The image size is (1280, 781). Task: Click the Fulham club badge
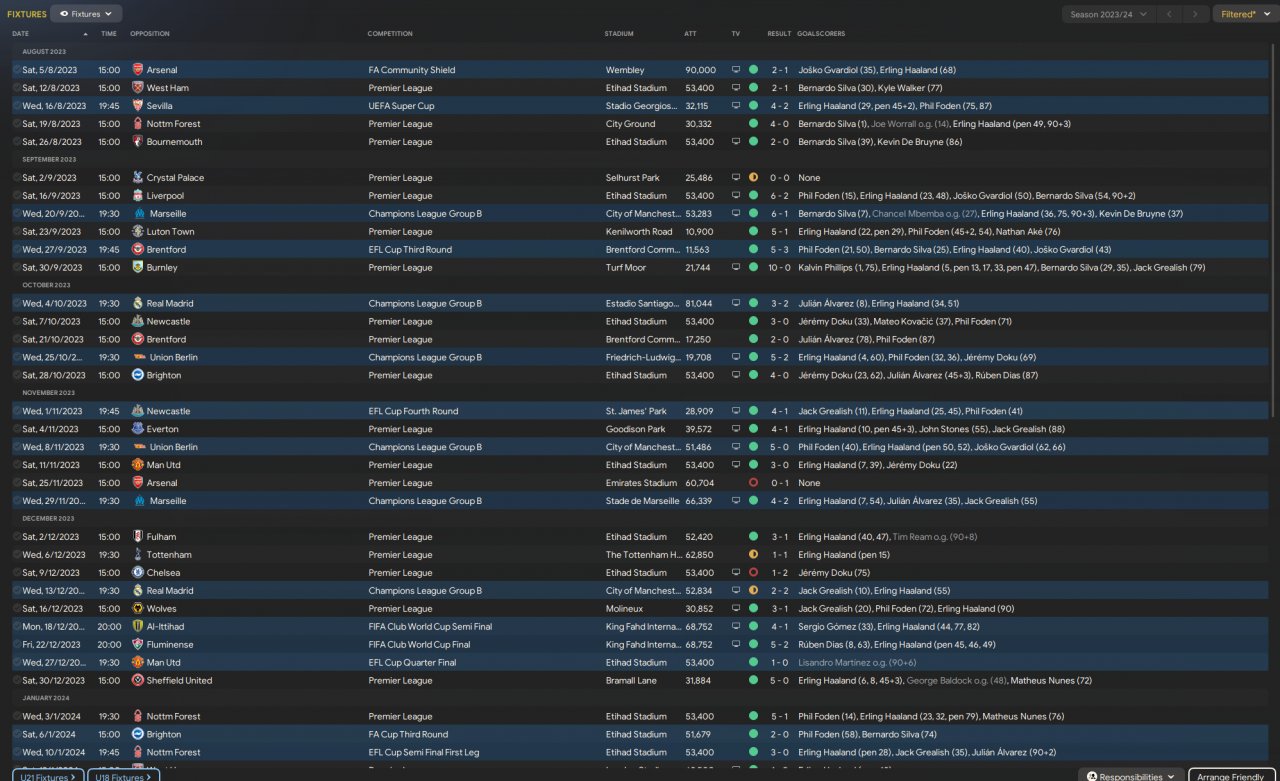click(x=138, y=537)
